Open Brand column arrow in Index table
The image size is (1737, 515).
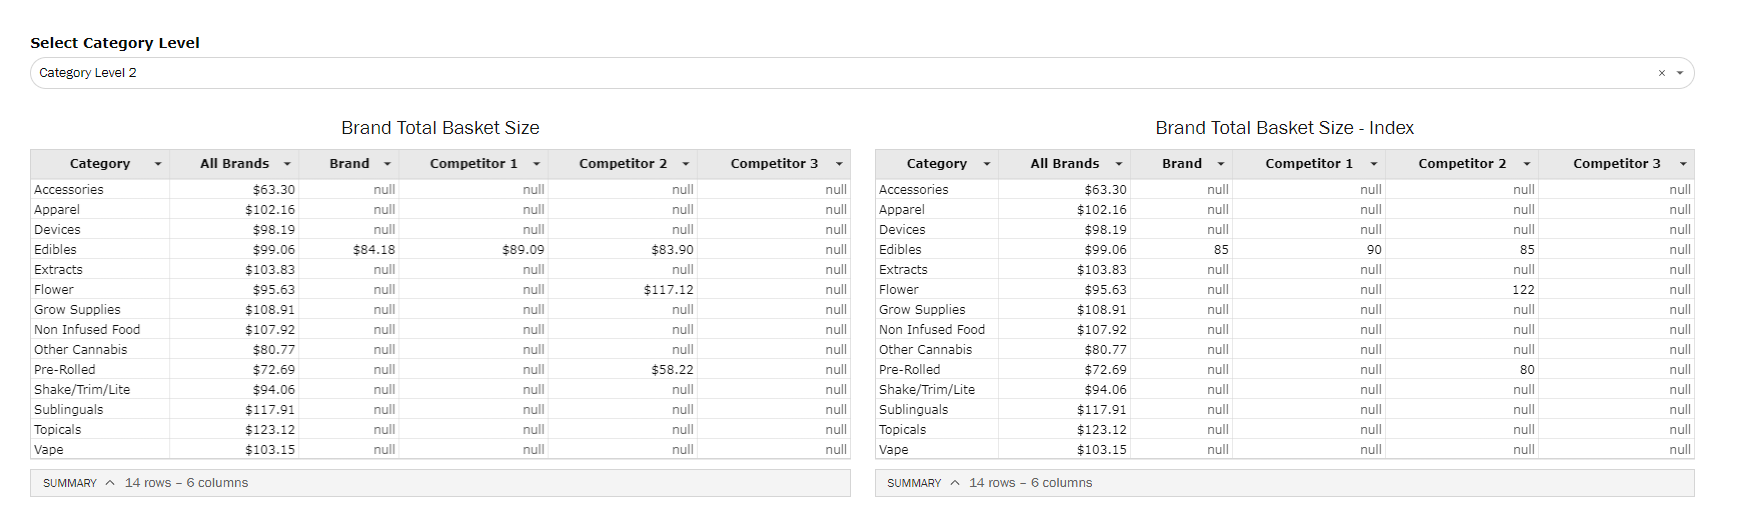pyautogui.click(x=1221, y=164)
